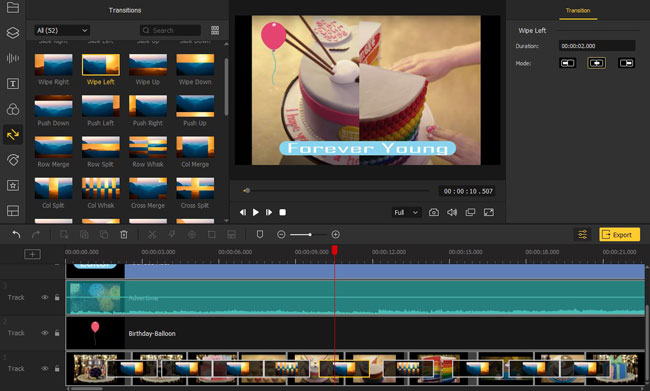Click the Export button
Screen dimensions: 650x391
[x=619, y=235]
